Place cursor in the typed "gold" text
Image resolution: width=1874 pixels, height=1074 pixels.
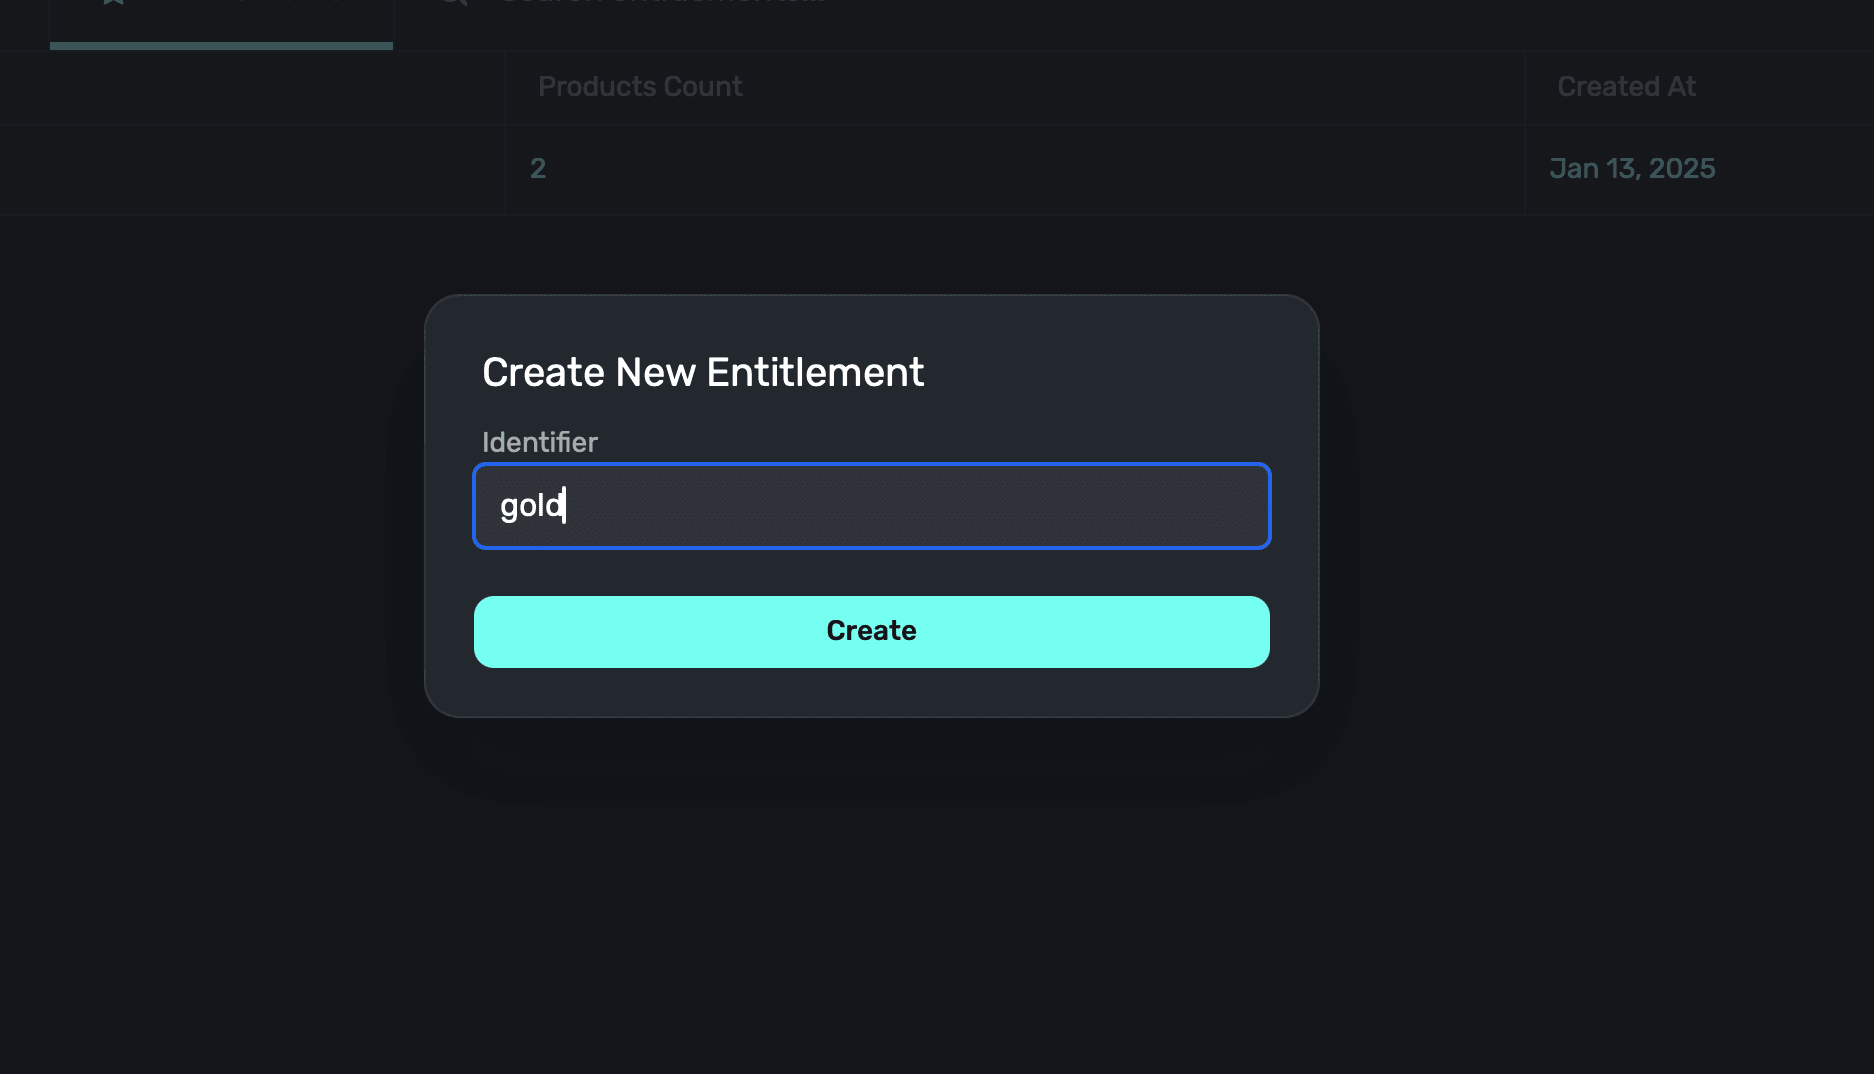530,506
